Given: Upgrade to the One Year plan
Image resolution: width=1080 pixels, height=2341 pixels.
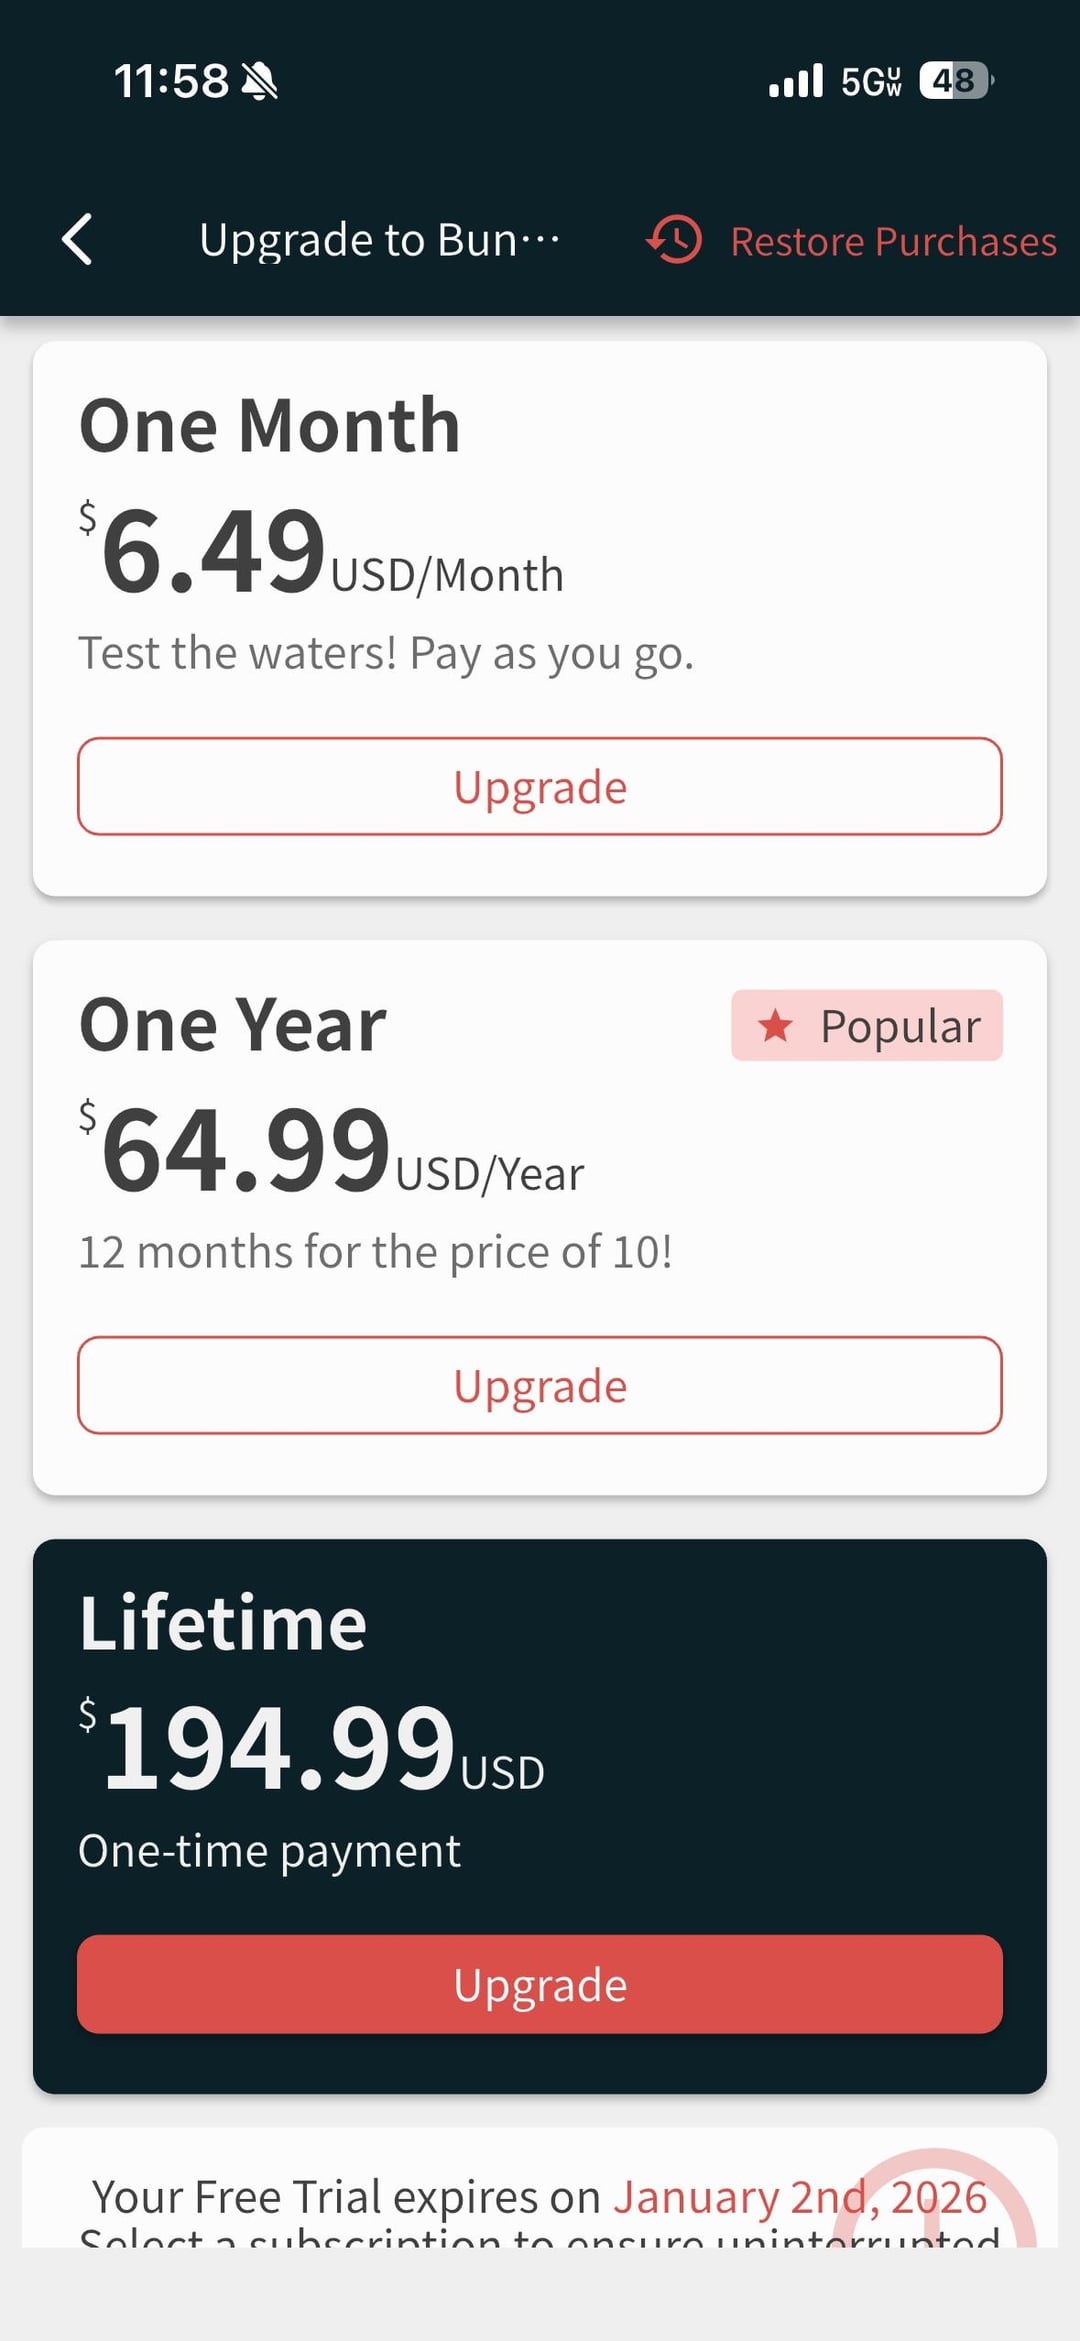Looking at the screenshot, I should pyautogui.click(x=540, y=1386).
